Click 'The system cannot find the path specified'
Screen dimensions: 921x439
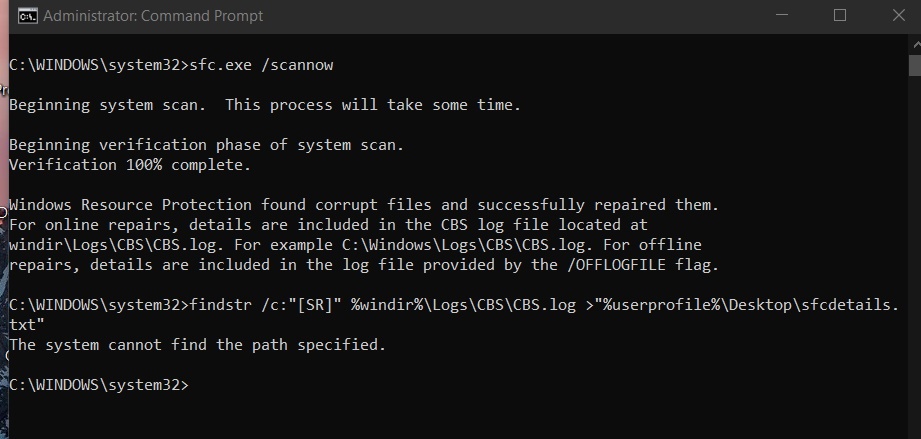pyautogui.click(x=197, y=345)
